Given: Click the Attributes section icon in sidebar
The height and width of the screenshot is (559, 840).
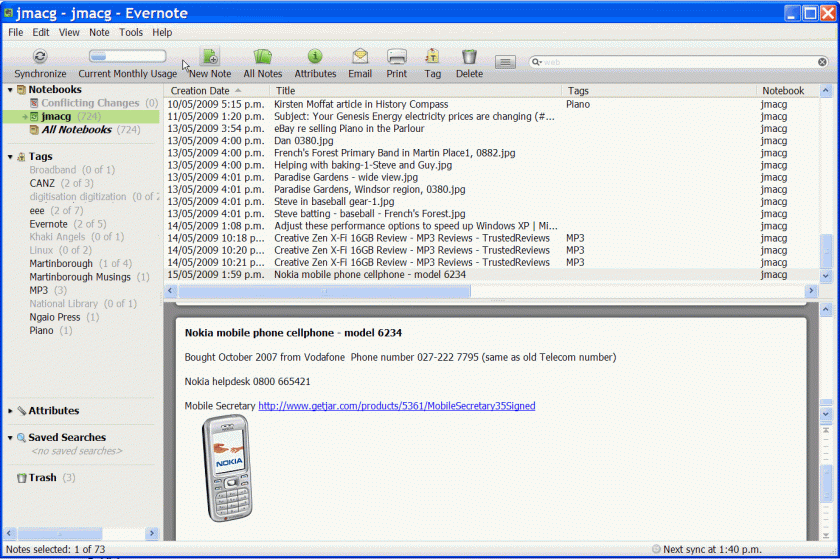Looking at the screenshot, I should point(21,411).
